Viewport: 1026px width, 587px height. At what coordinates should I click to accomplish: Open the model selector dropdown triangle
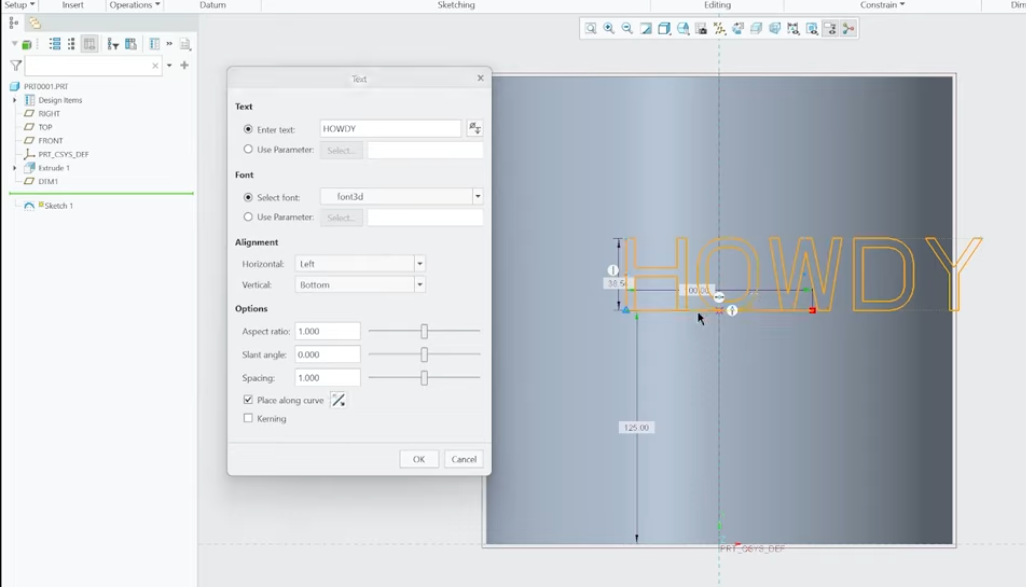pos(14,44)
